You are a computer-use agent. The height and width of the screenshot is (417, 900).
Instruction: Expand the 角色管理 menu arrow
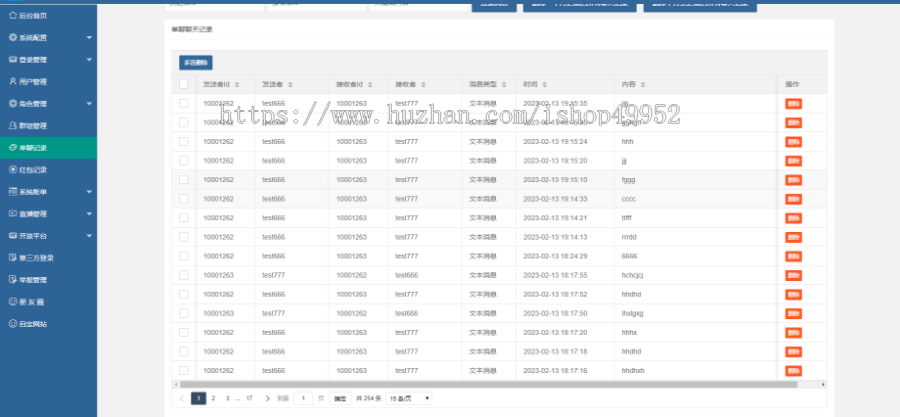(89, 104)
